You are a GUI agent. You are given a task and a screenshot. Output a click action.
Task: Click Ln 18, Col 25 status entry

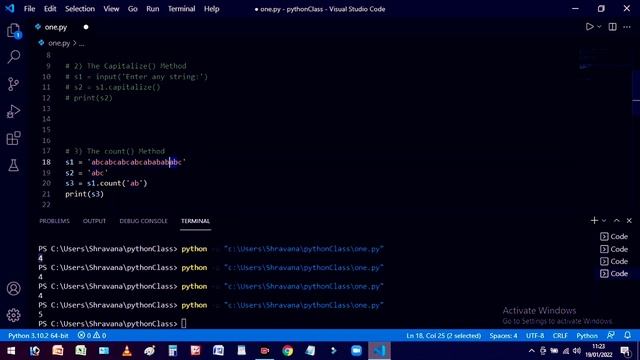[443, 336]
